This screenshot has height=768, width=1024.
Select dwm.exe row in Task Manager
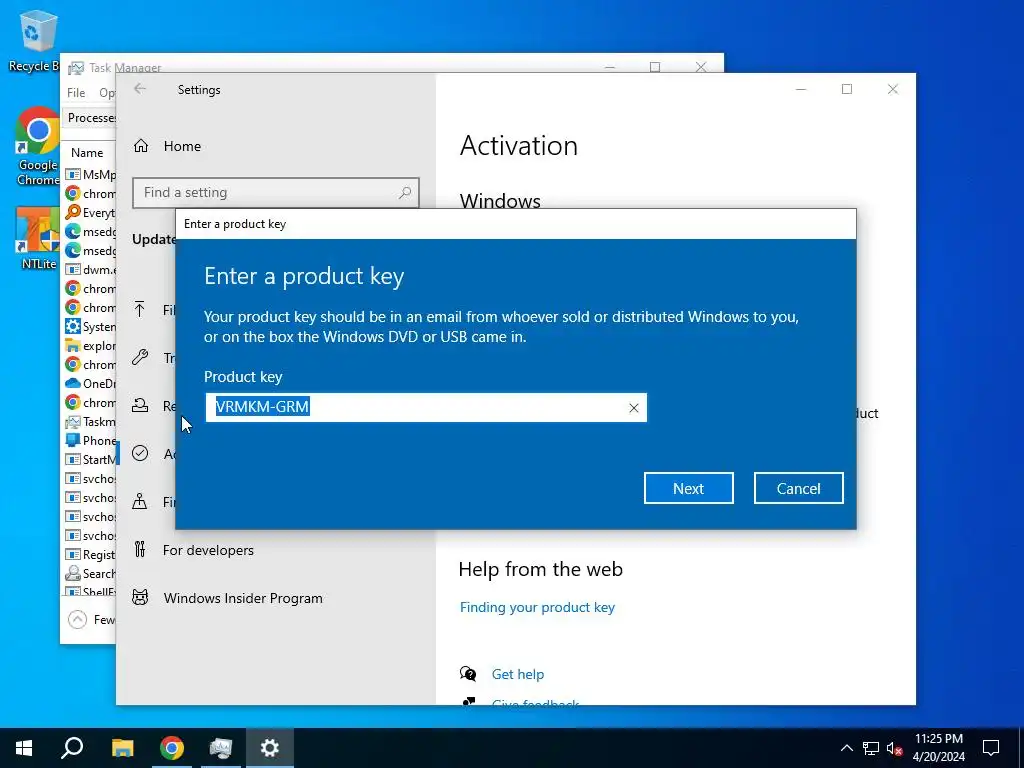pos(90,269)
